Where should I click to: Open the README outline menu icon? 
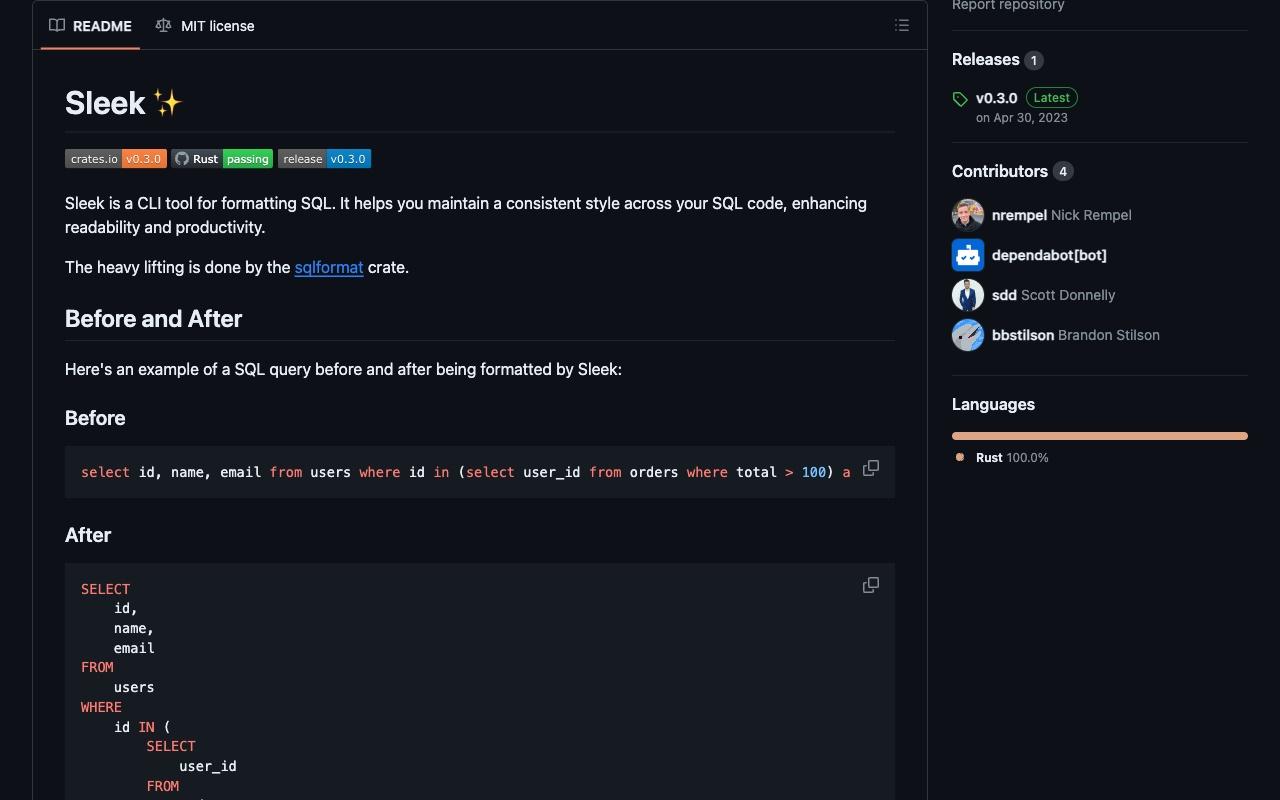(902, 26)
